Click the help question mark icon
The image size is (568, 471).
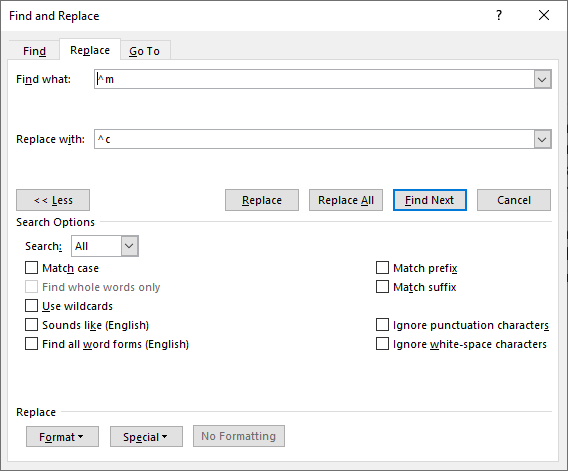tap(499, 15)
